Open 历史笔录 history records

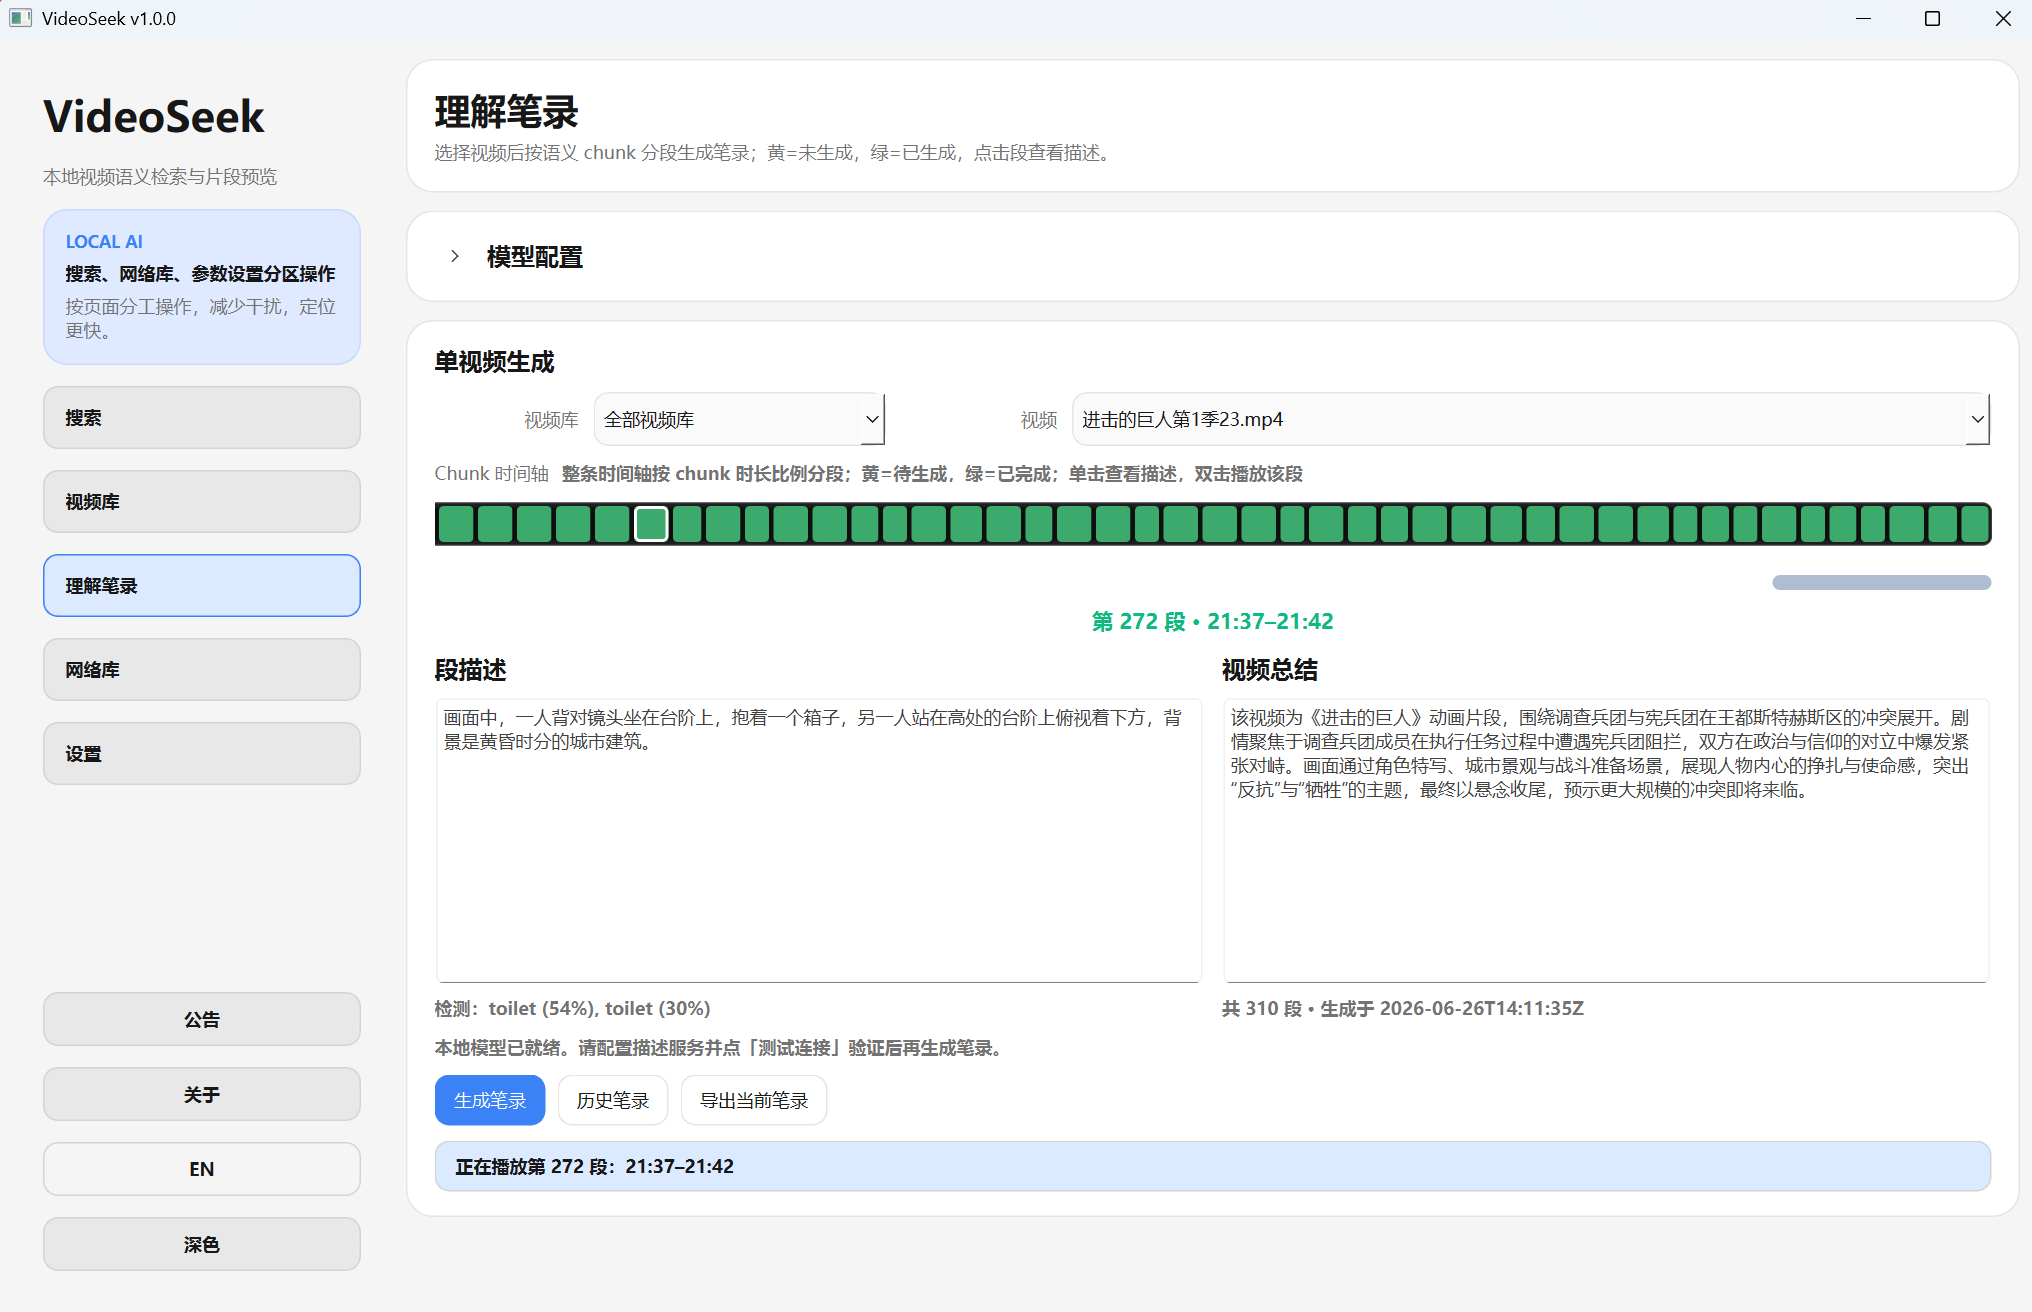tap(613, 1100)
